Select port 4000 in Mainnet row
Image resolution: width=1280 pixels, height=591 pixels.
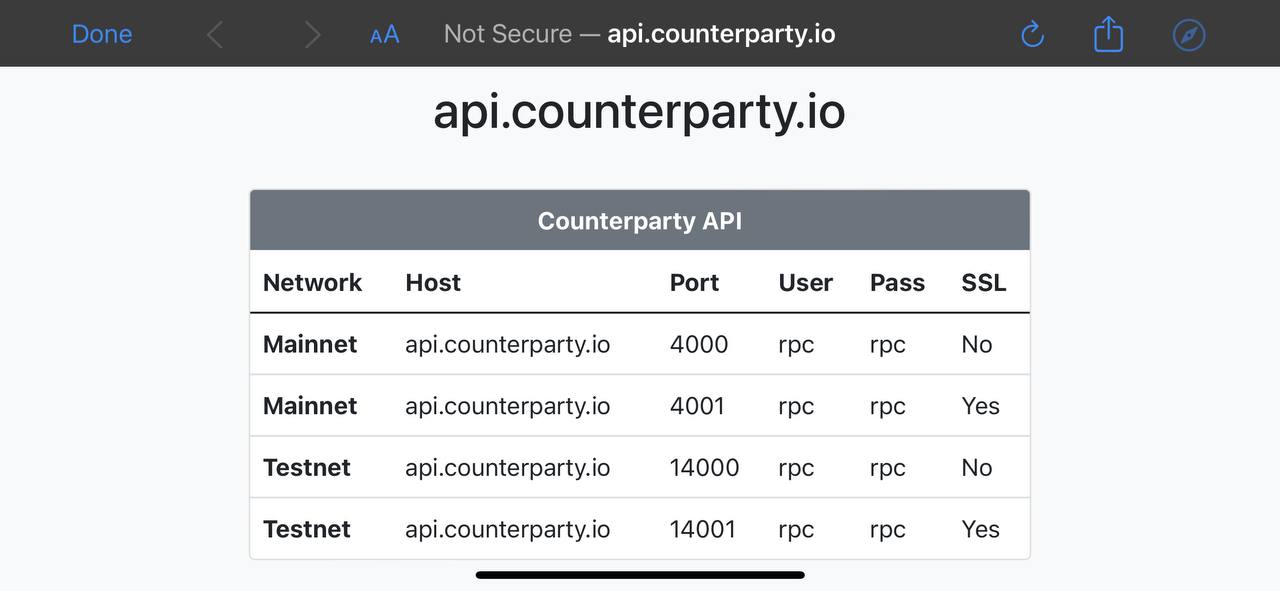699,344
